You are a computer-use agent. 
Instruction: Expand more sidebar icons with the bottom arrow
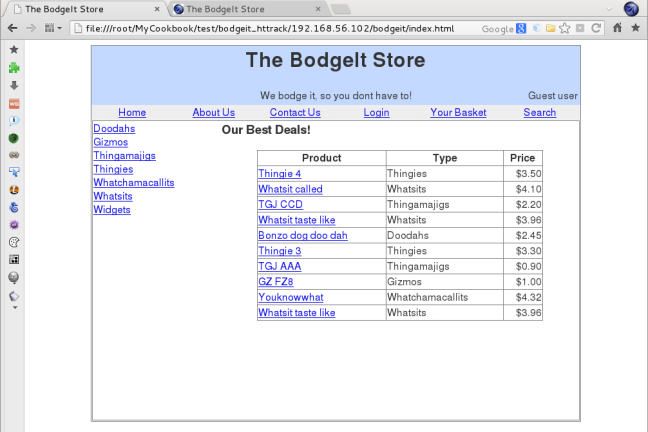pos(15,308)
